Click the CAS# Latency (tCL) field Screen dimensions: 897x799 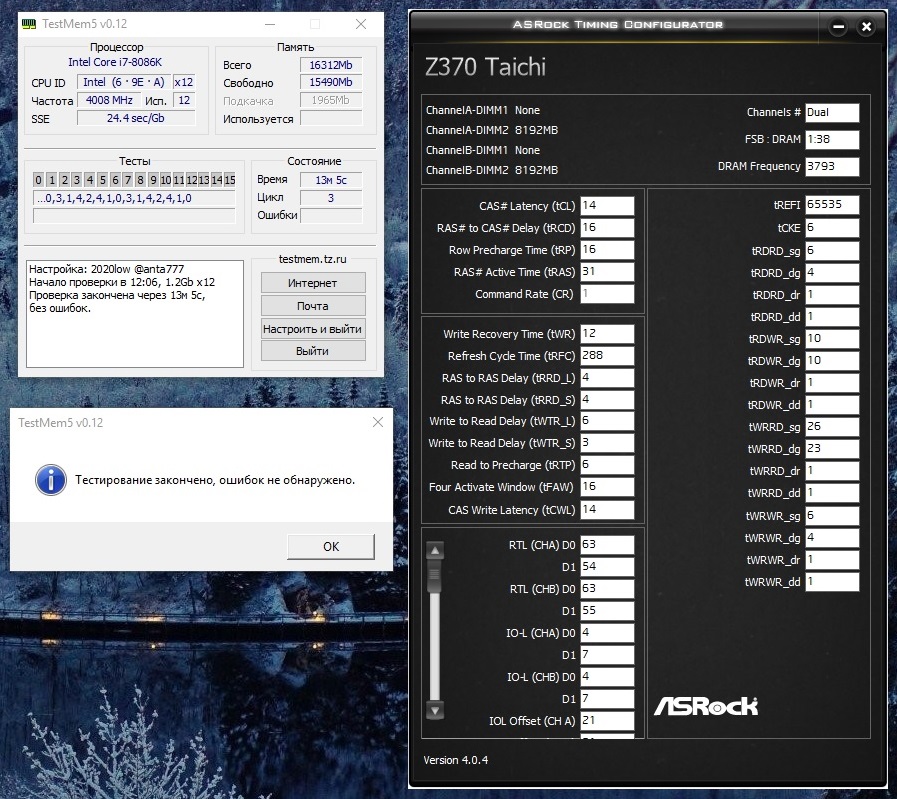pos(607,206)
